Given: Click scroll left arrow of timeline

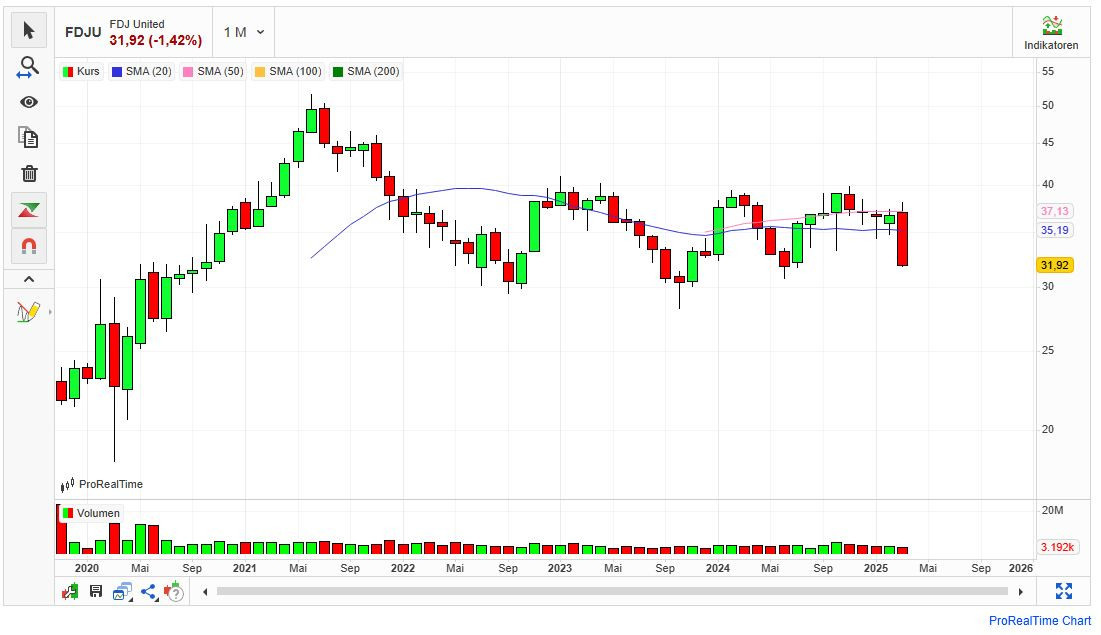Looking at the screenshot, I should coord(205,592).
